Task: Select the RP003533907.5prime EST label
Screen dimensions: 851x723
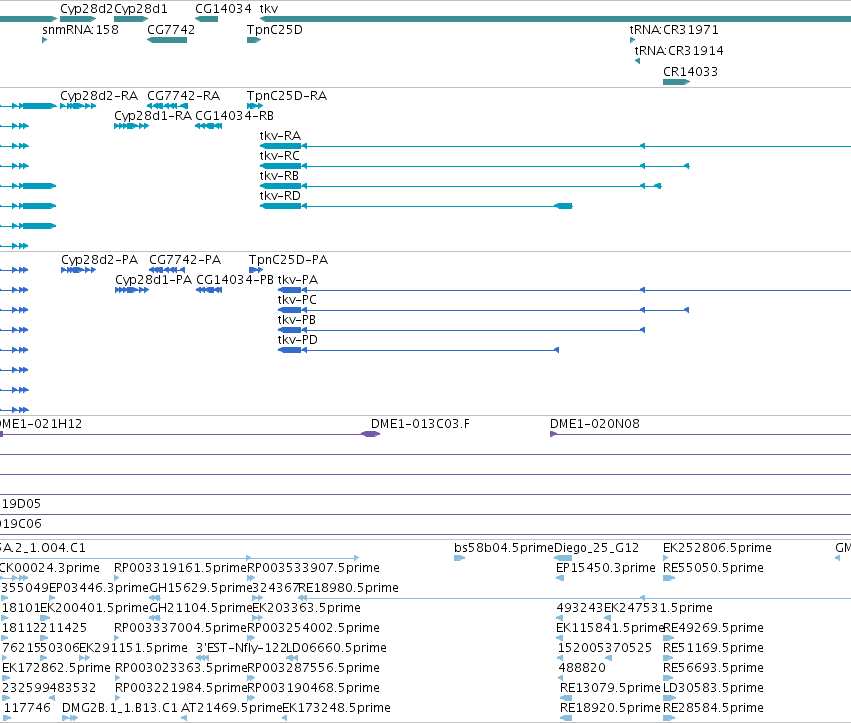Action: coord(314,568)
